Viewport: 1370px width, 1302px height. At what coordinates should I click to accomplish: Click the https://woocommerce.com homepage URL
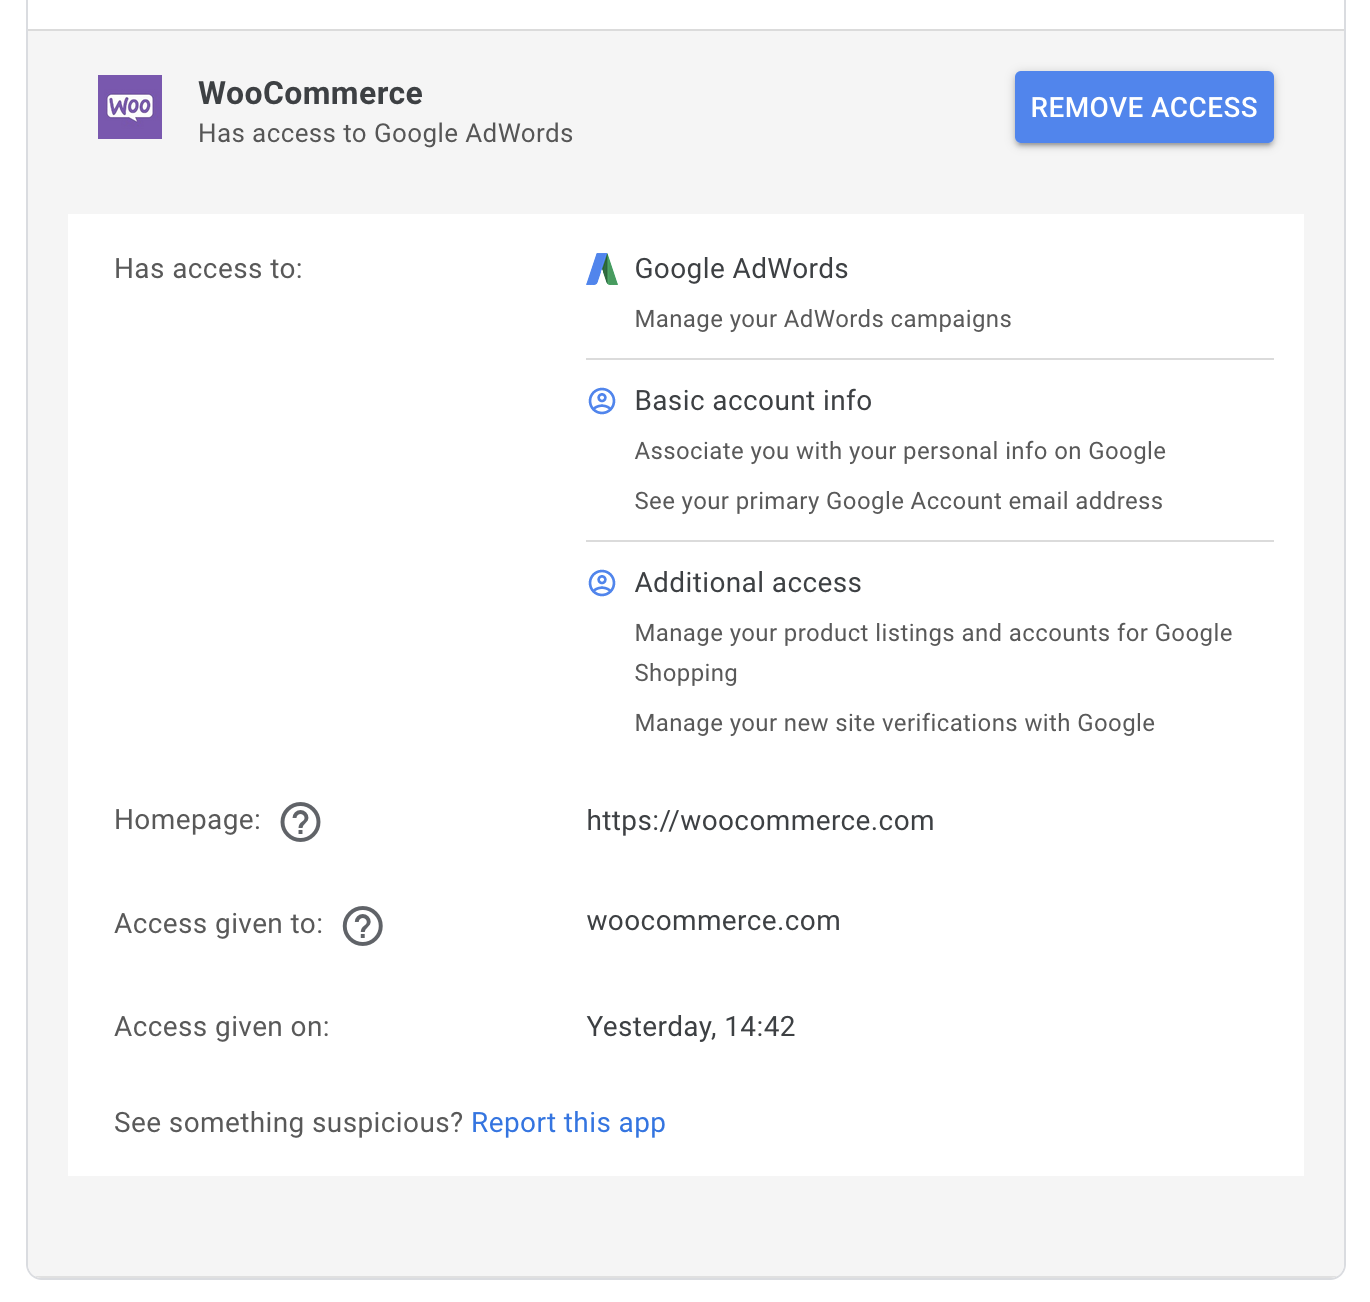point(760,821)
